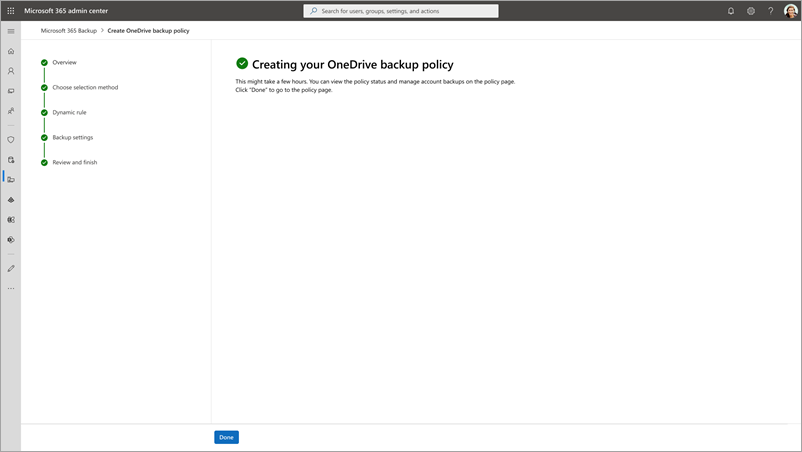Screen dimensions: 802x452
Task: Open the database-with-badge icon below the shield
Action: coord(11,160)
